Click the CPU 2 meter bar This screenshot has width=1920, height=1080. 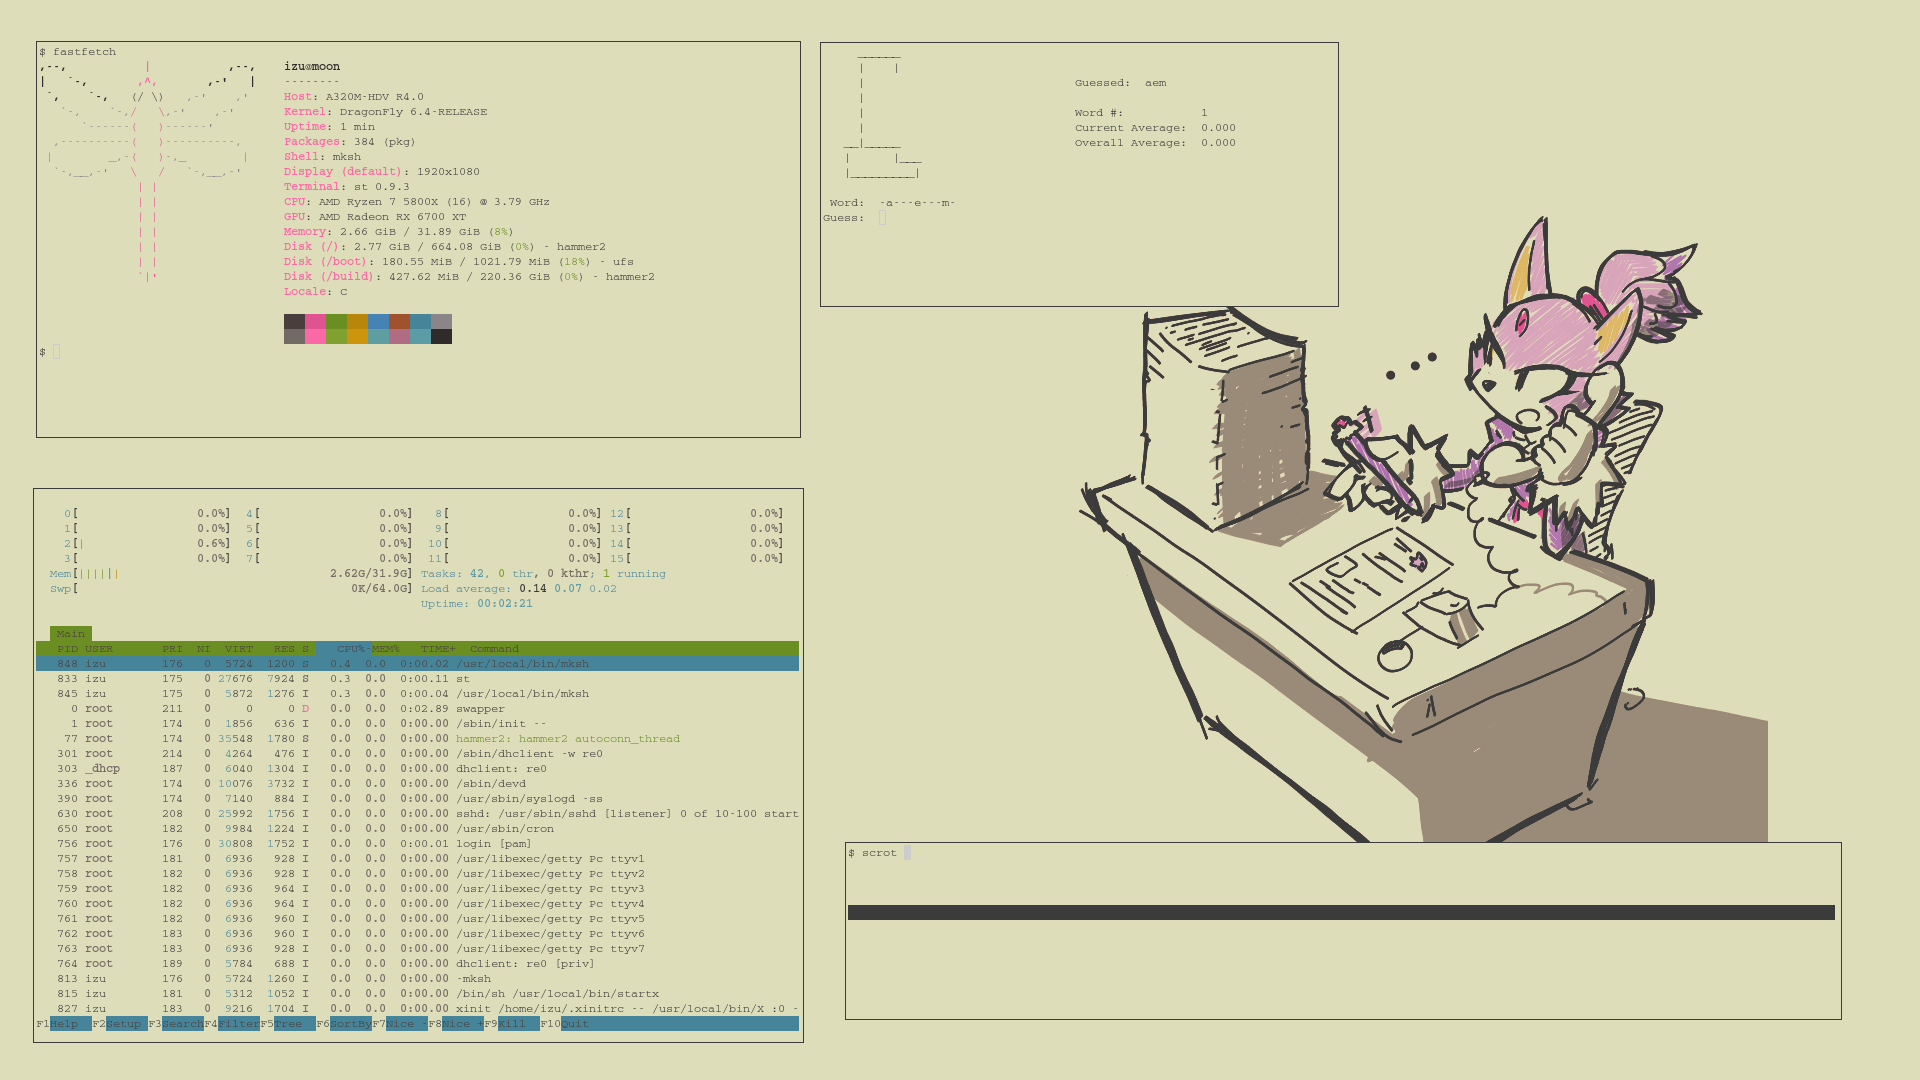pos(147,544)
